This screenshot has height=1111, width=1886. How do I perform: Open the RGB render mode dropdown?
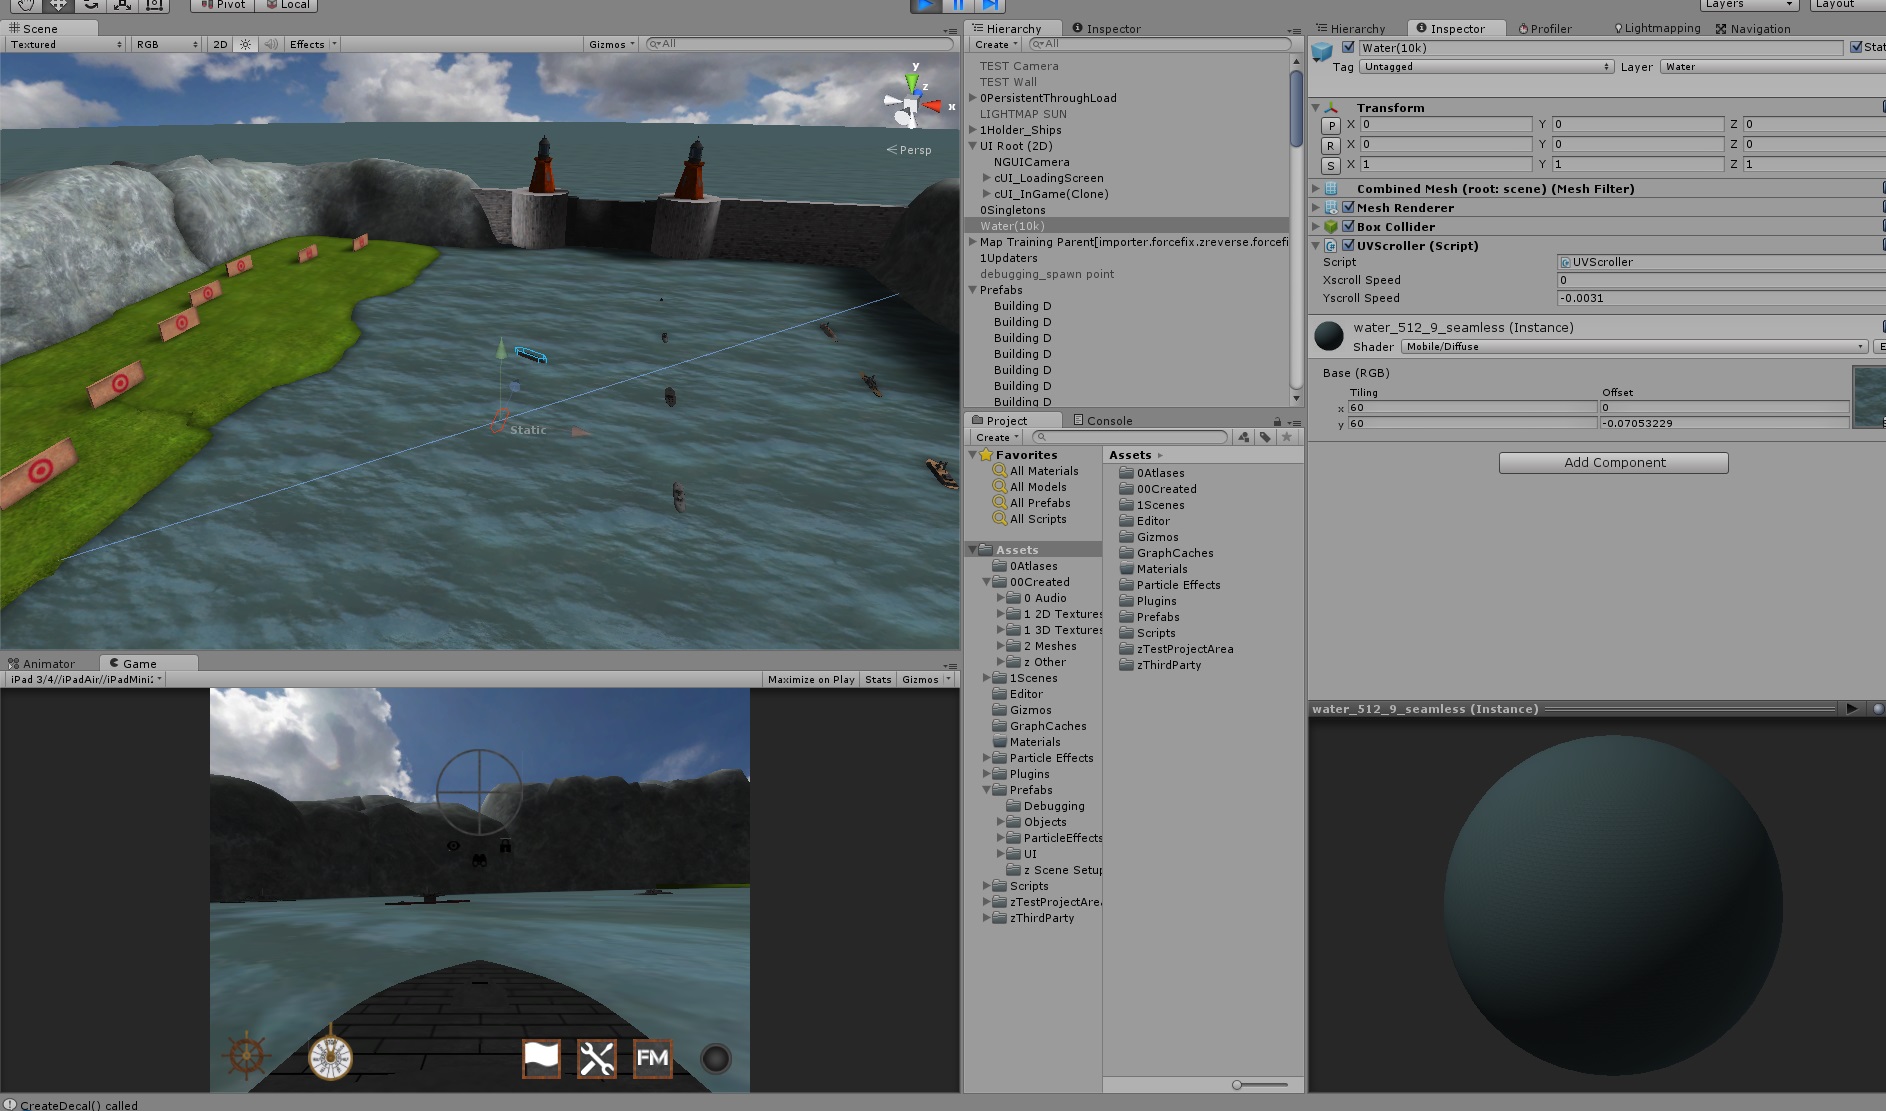pos(167,44)
